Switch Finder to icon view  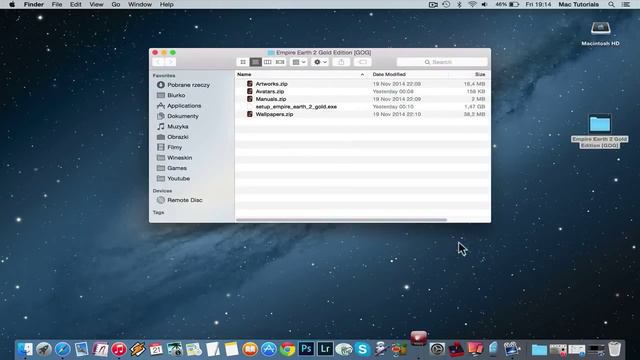pos(243,62)
